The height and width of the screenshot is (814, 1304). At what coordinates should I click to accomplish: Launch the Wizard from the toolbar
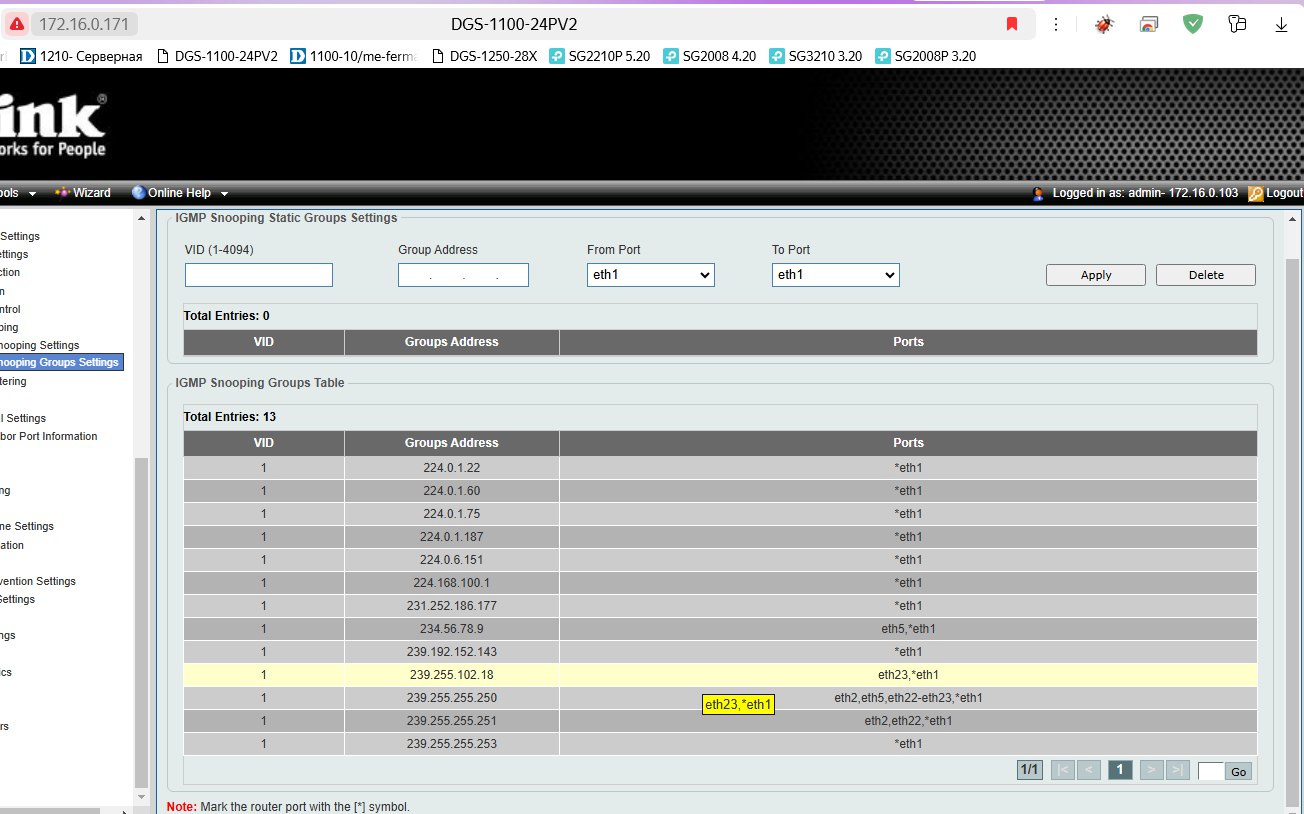click(82, 193)
